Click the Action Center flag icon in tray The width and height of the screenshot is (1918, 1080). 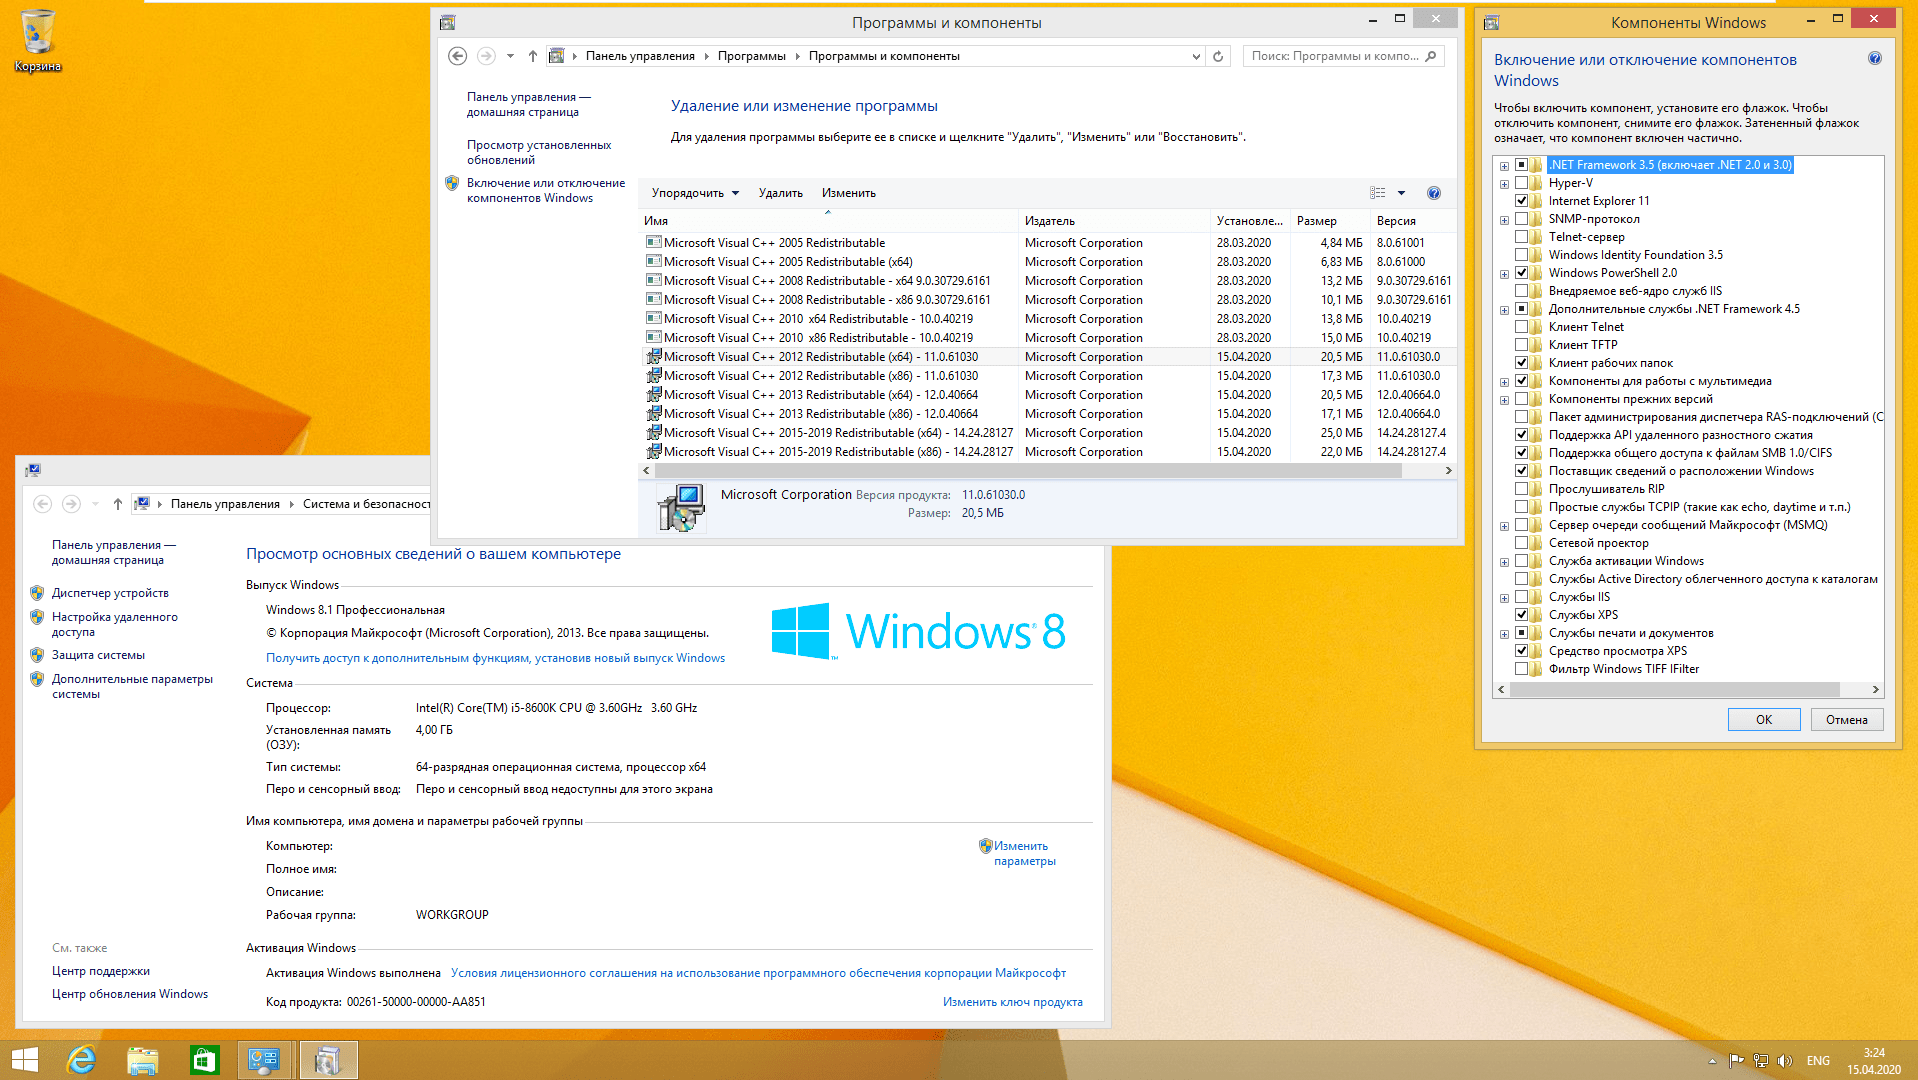point(1736,1061)
